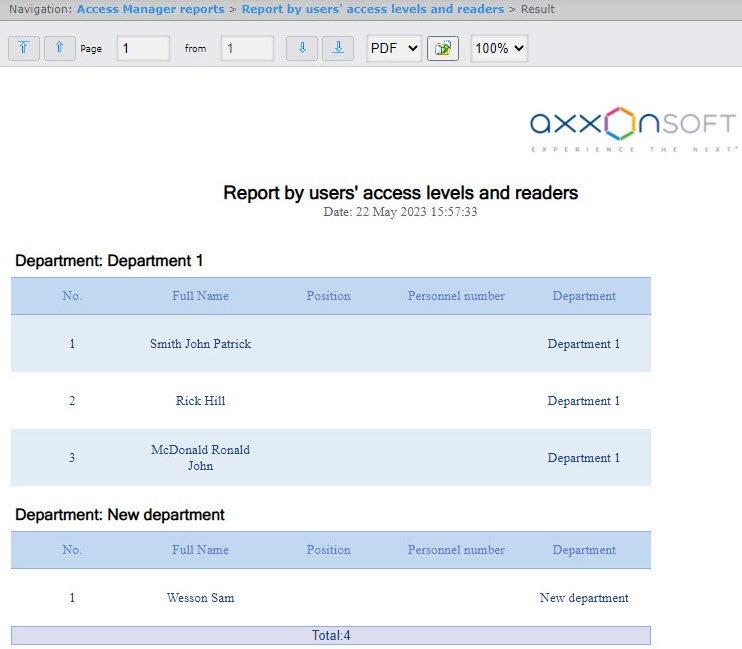Open the PDF export format dropdown
The width and height of the screenshot is (742, 649).
pyautogui.click(x=394, y=48)
